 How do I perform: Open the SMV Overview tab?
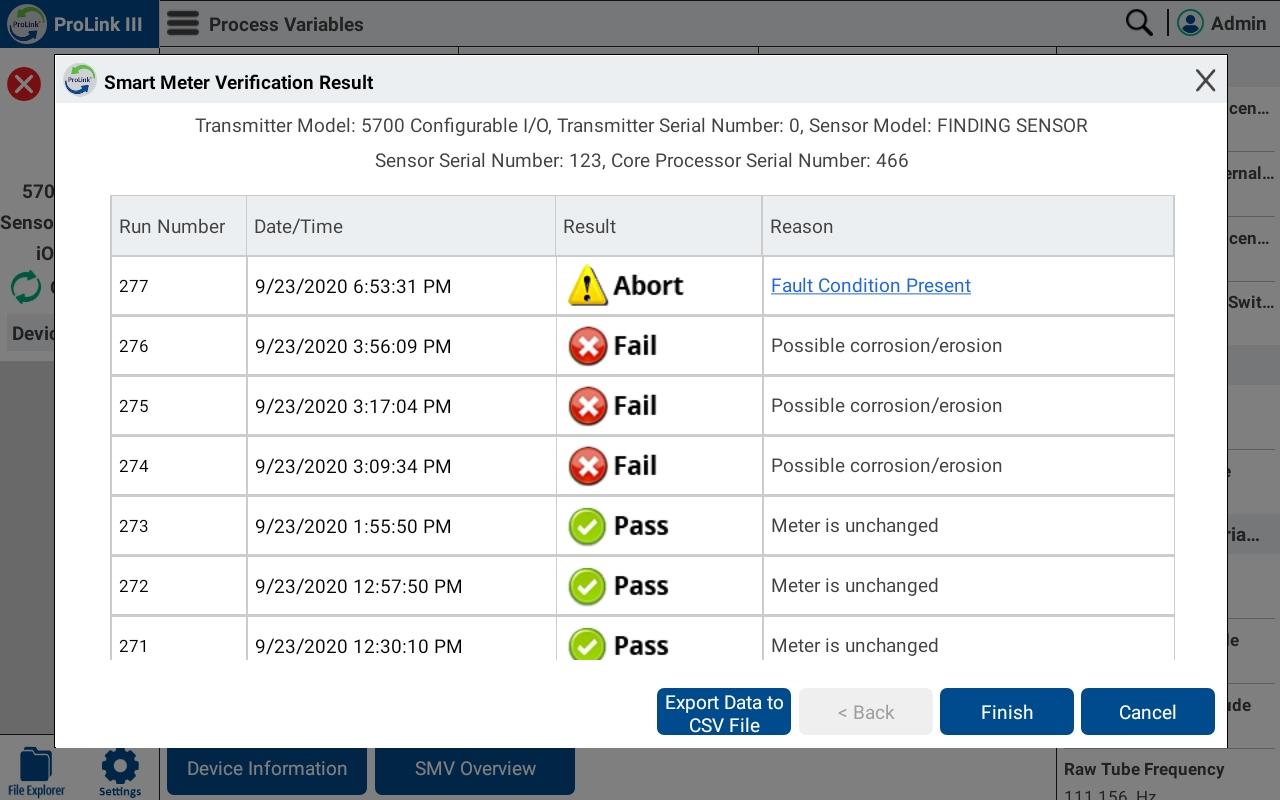pyautogui.click(x=475, y=769)
